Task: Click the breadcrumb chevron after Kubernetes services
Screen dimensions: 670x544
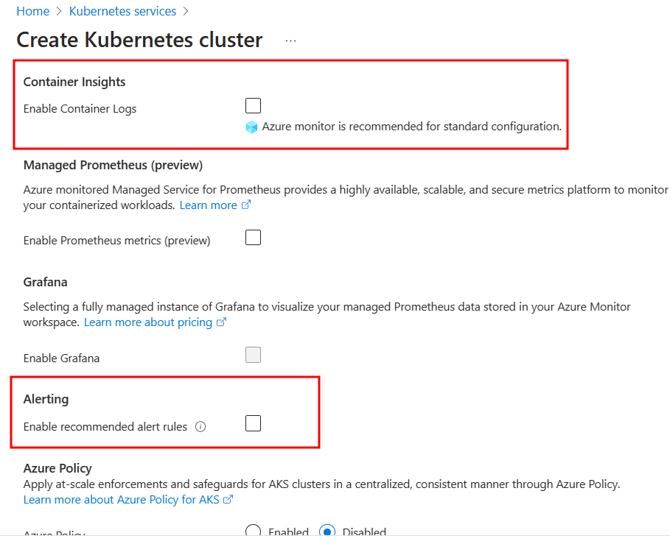Action: point(186,12)
